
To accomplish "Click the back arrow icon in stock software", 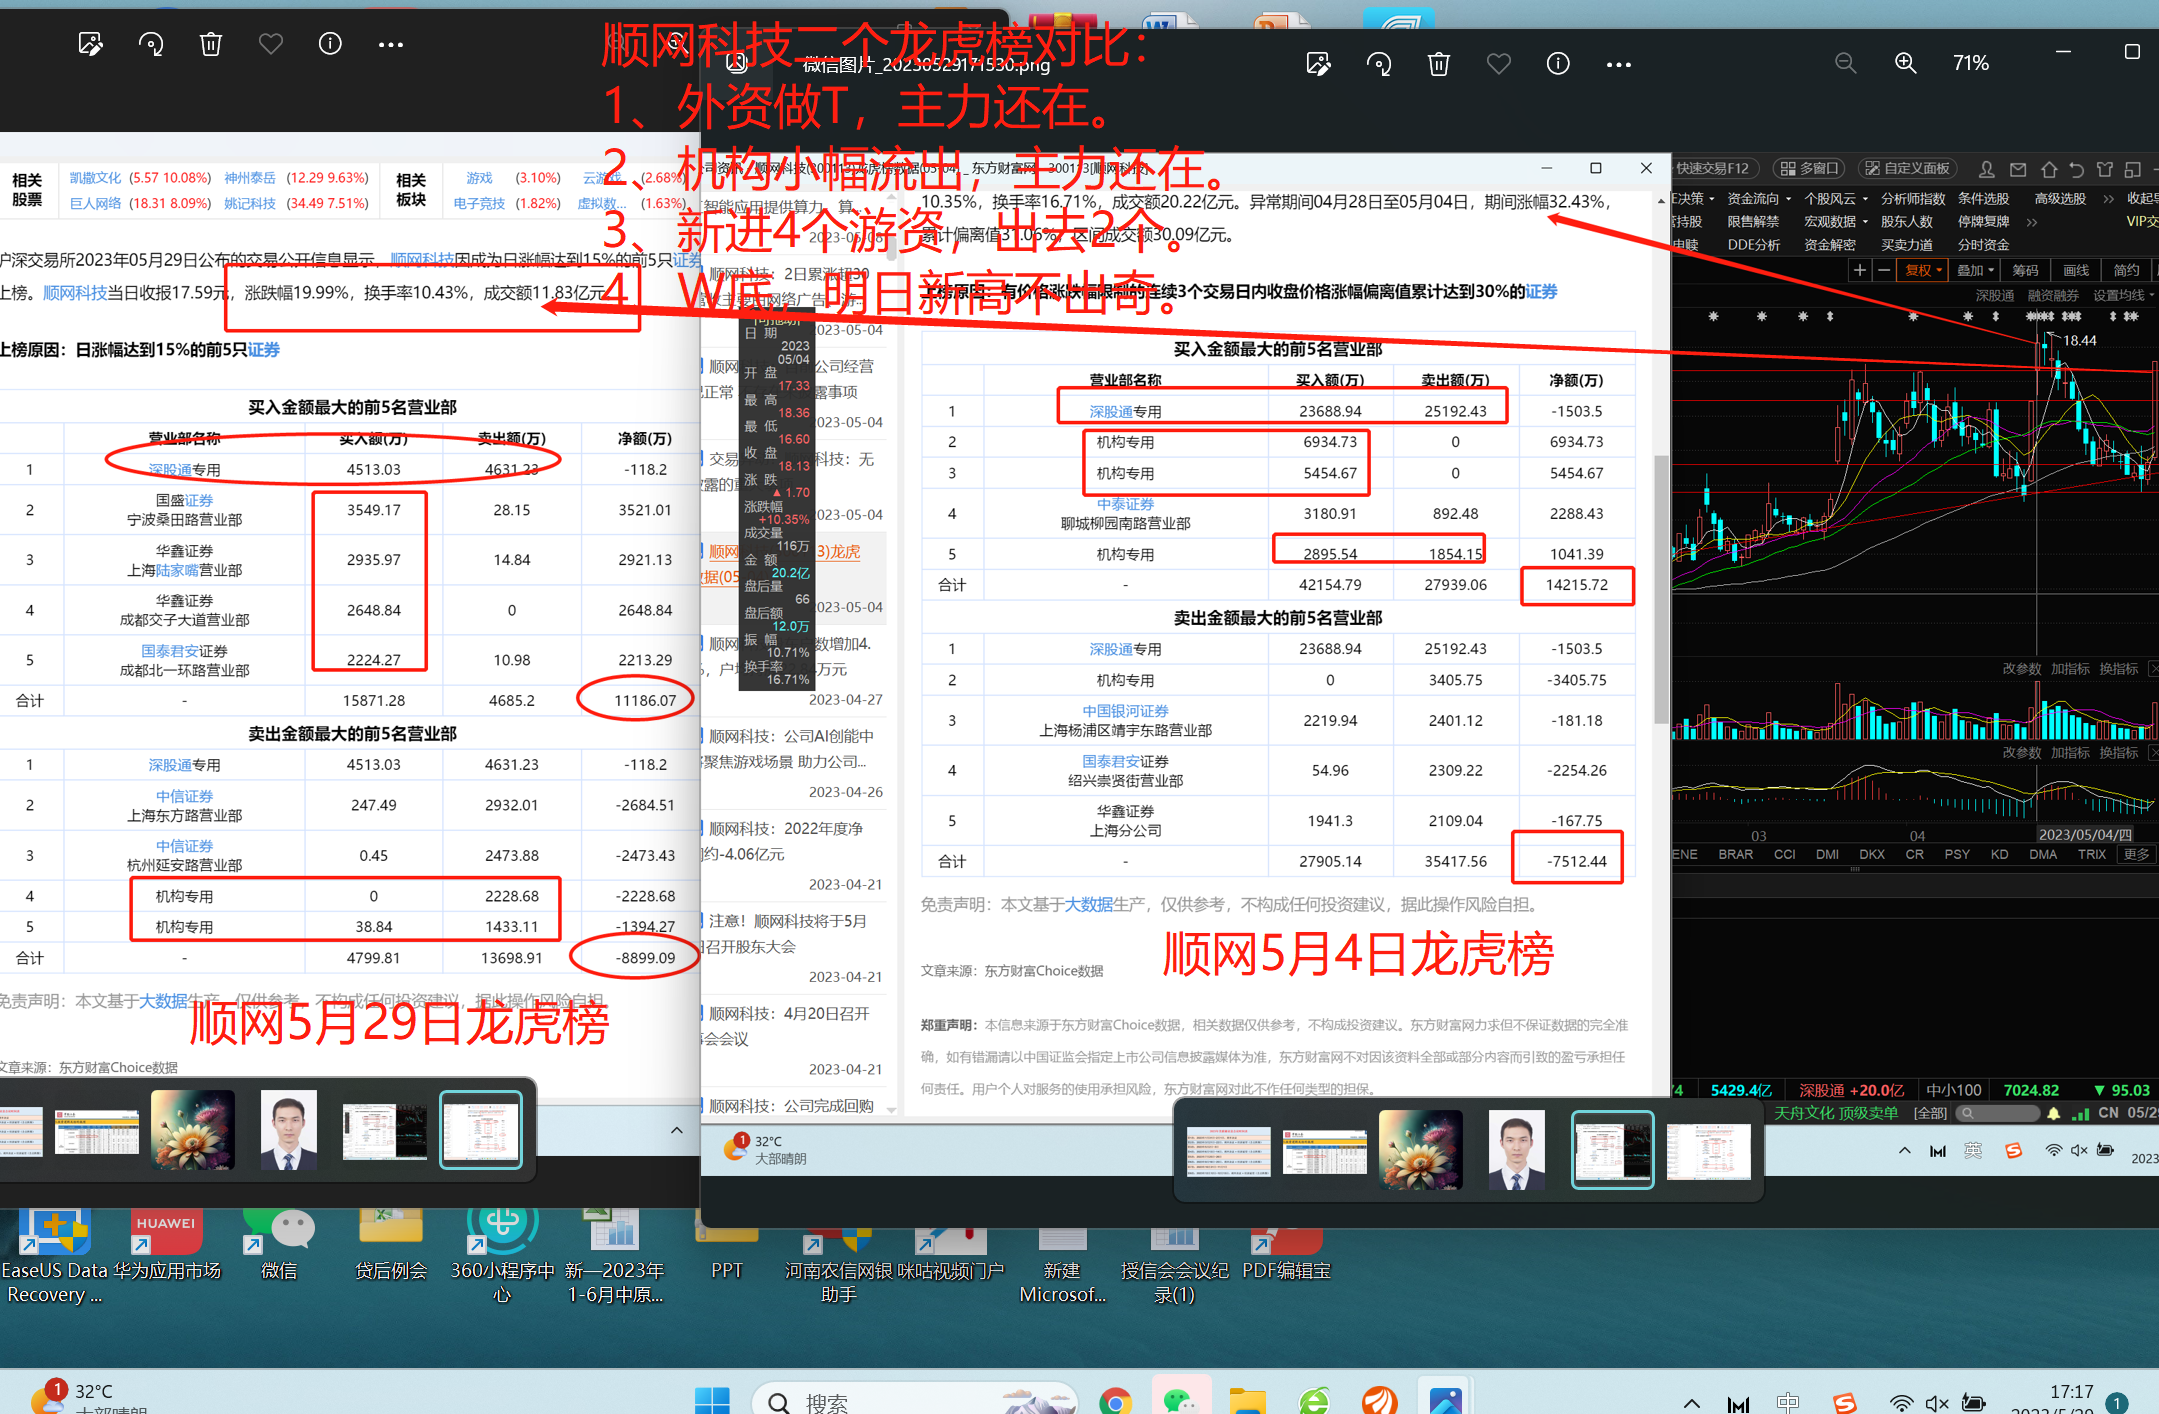I will pyautogui.click(x=2077, y=169).
